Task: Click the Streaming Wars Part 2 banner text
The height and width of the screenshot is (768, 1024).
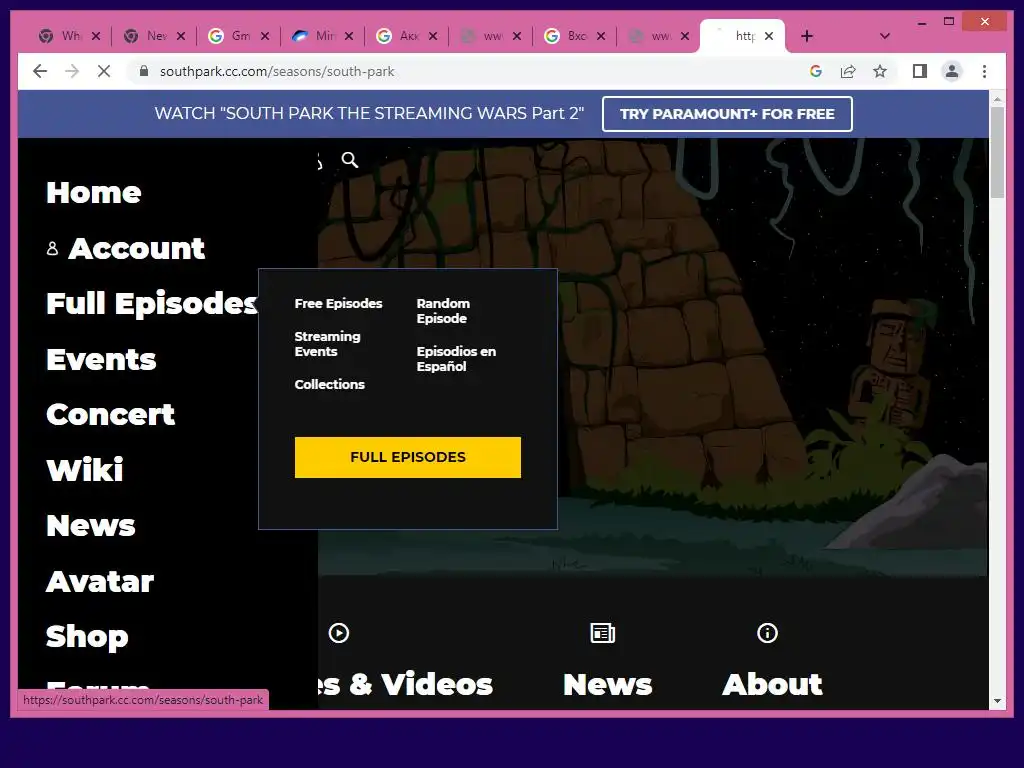Action: tap(369, 114)
